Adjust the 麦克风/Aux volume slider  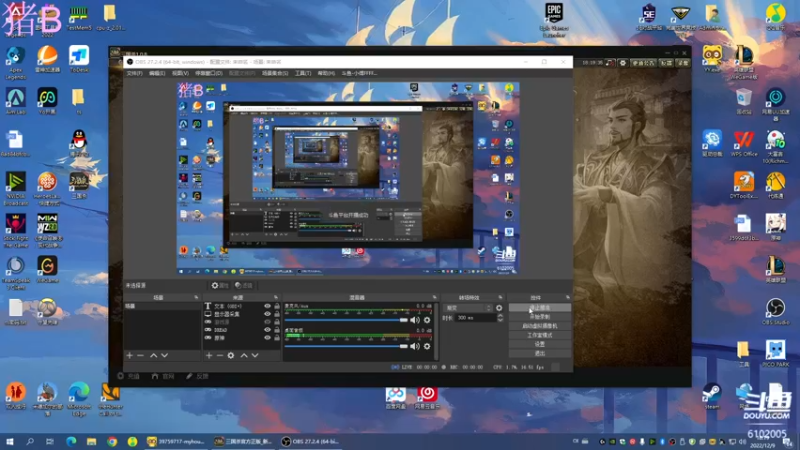pyautogui.click(x=346, y=320)
